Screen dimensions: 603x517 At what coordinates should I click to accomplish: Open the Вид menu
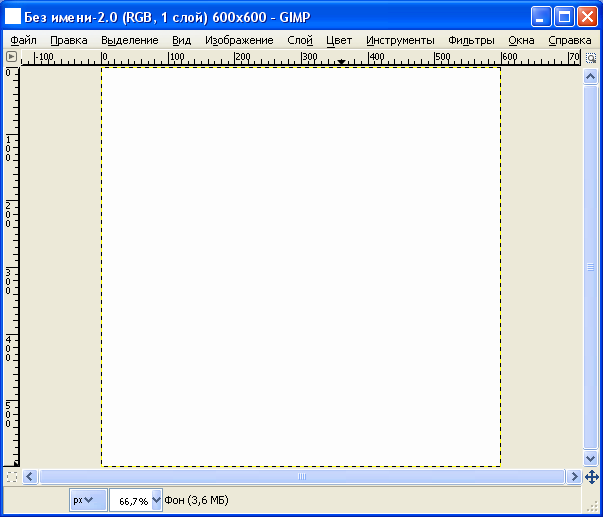pyautogui.click(x=182, y=40)
